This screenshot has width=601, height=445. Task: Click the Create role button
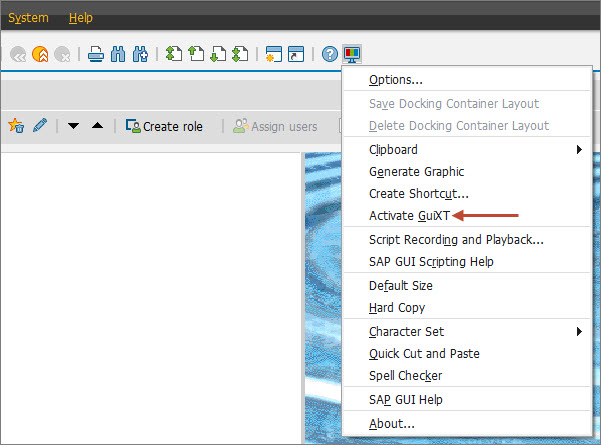164,126
